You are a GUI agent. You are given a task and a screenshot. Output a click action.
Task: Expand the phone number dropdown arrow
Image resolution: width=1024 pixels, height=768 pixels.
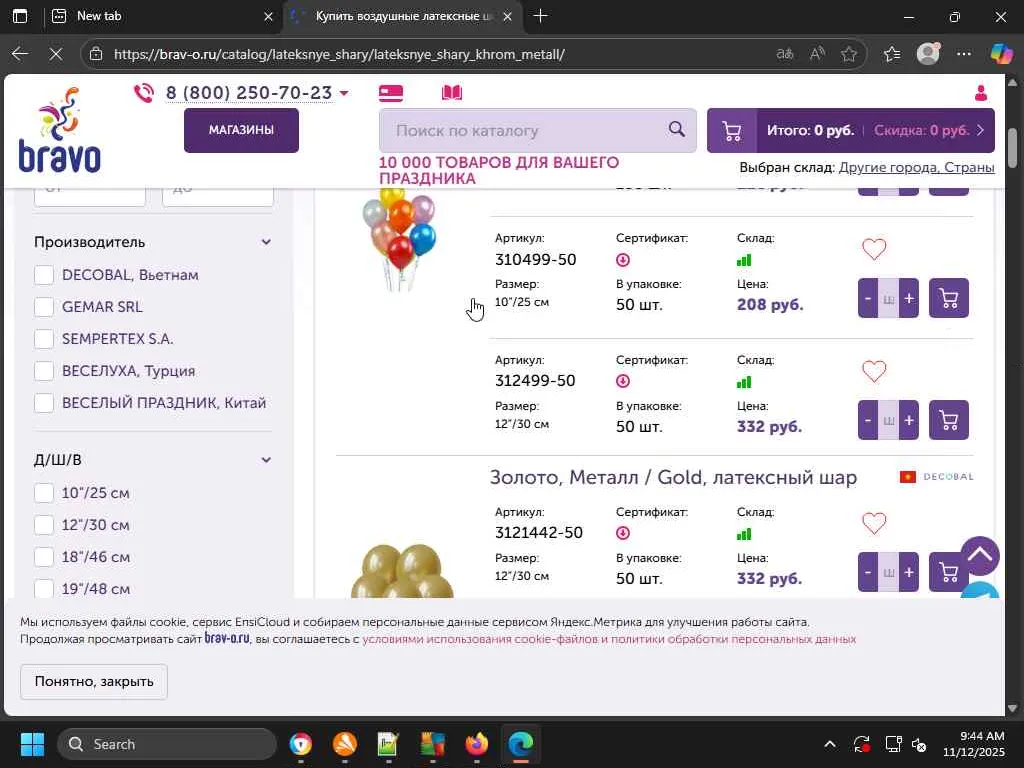344,93
